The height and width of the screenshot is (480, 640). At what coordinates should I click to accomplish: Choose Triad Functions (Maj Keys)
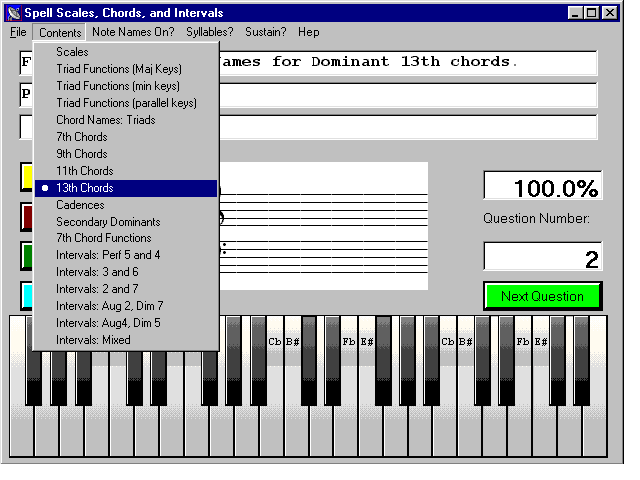[126, 69]
